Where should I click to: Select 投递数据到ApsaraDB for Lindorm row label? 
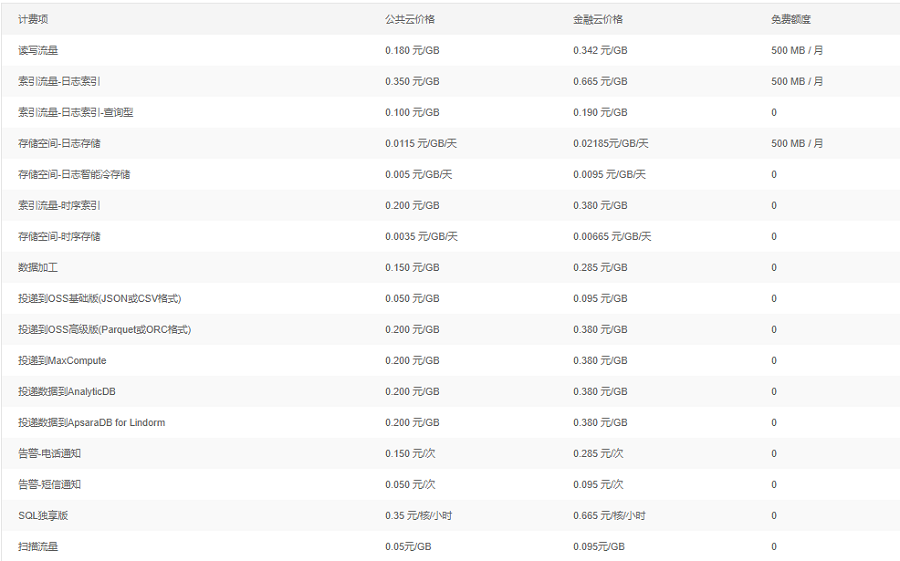click(x=91, y=423)
